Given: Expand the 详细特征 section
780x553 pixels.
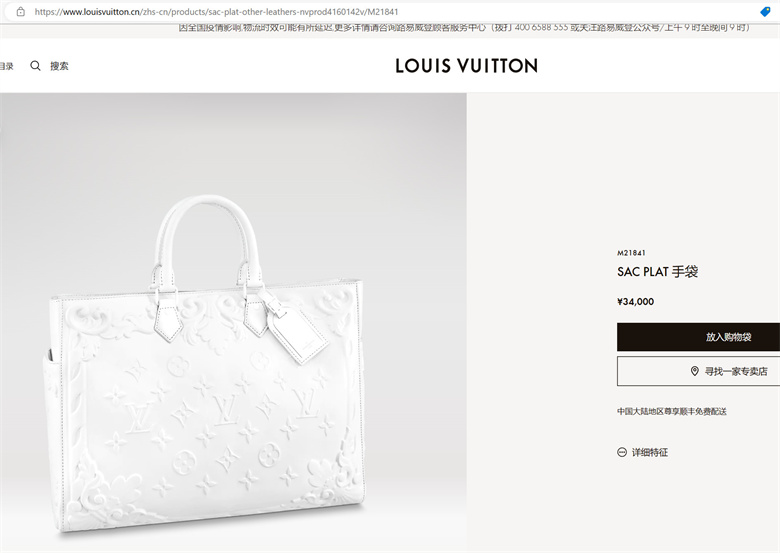Looking at the screenshot, I should click(x=650, y=452).
